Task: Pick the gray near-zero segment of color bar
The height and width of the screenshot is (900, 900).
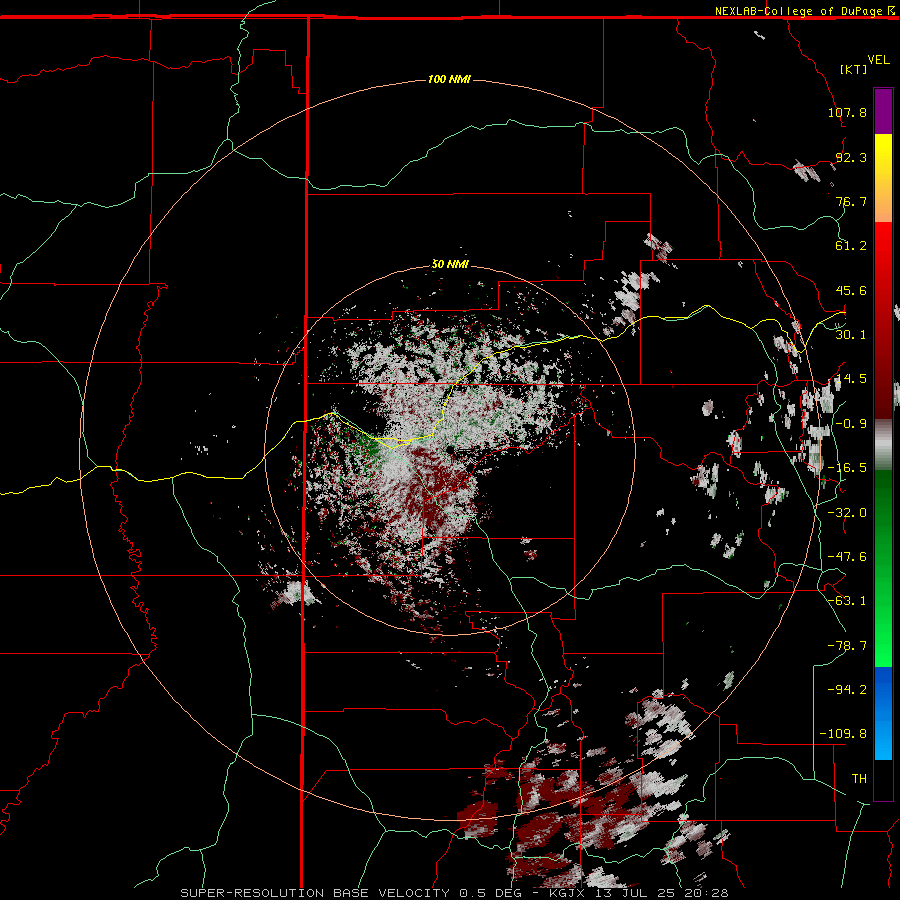Action: (x=883, y=444)
